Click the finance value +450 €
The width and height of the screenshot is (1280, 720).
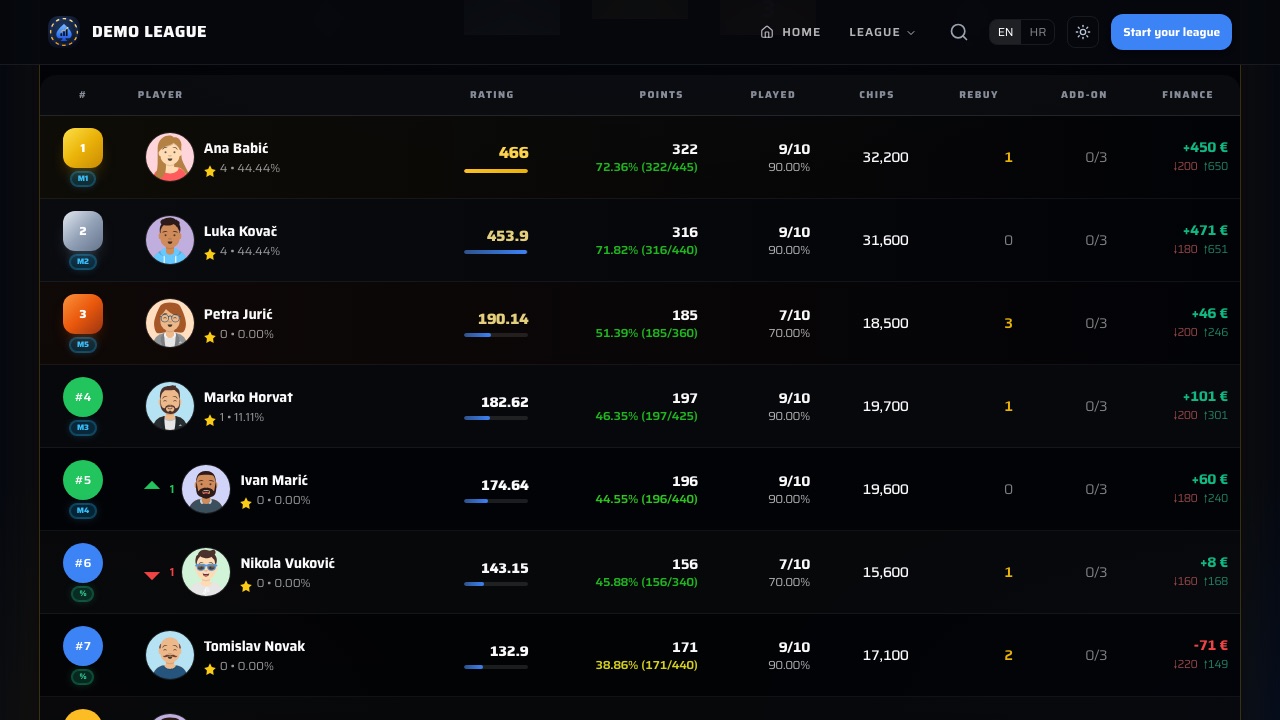point(1205,147)
